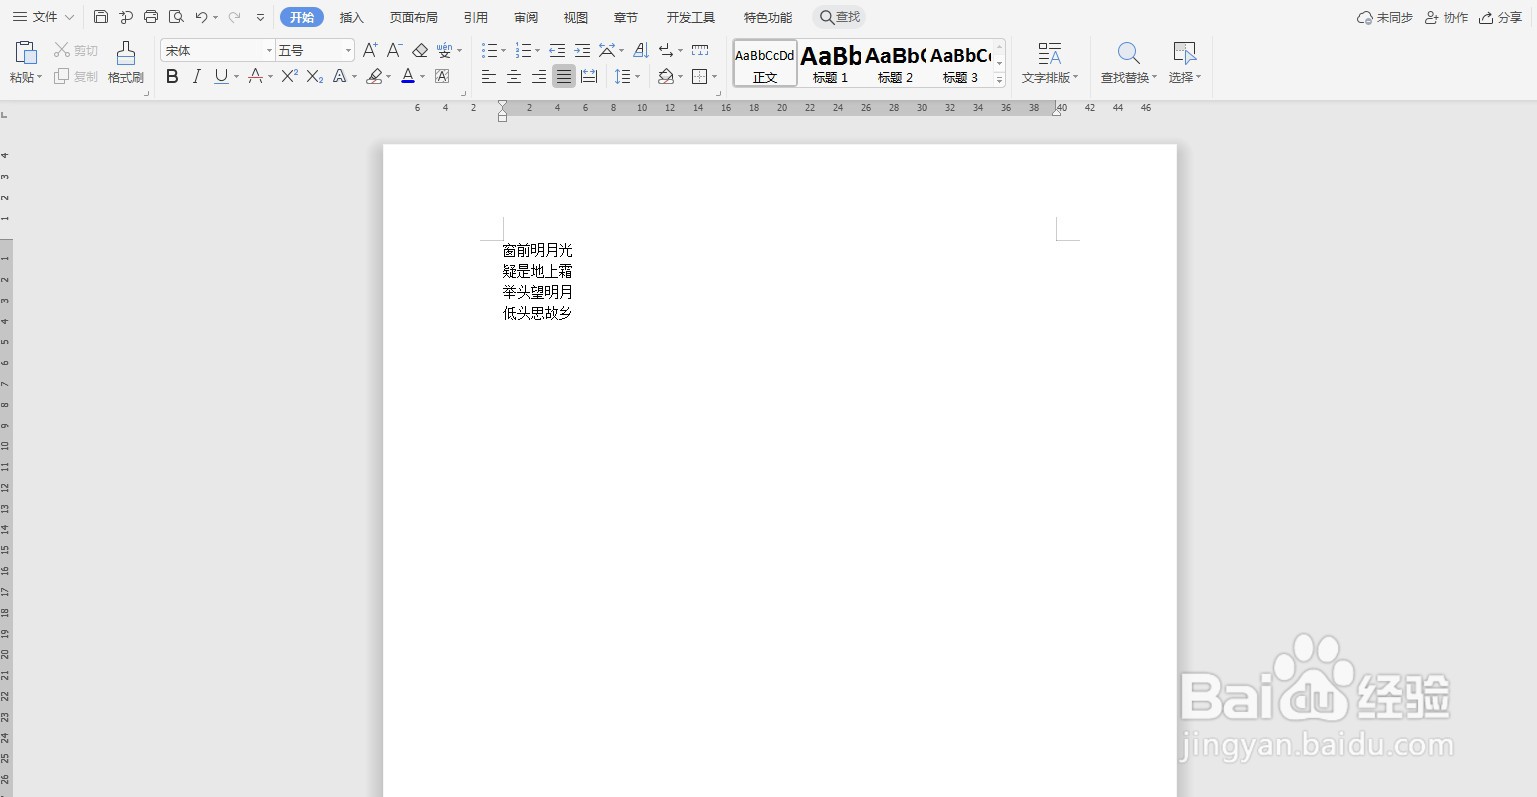The width and height of the screenshot is (1537, 797).
Task: Click the first-line indent marker on ruler
Action: (502, 104)
